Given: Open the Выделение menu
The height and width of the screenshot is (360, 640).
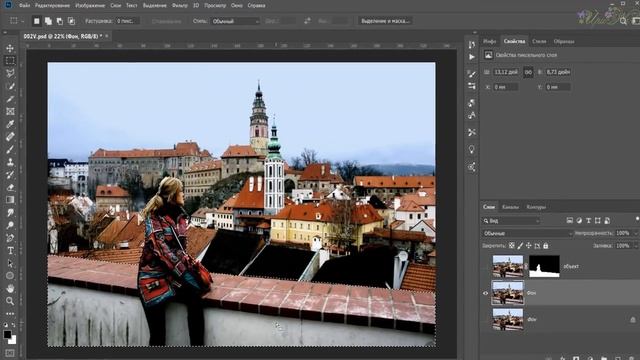Looking at the screenshot, I should pyautogui.click(x=155, y=6).
